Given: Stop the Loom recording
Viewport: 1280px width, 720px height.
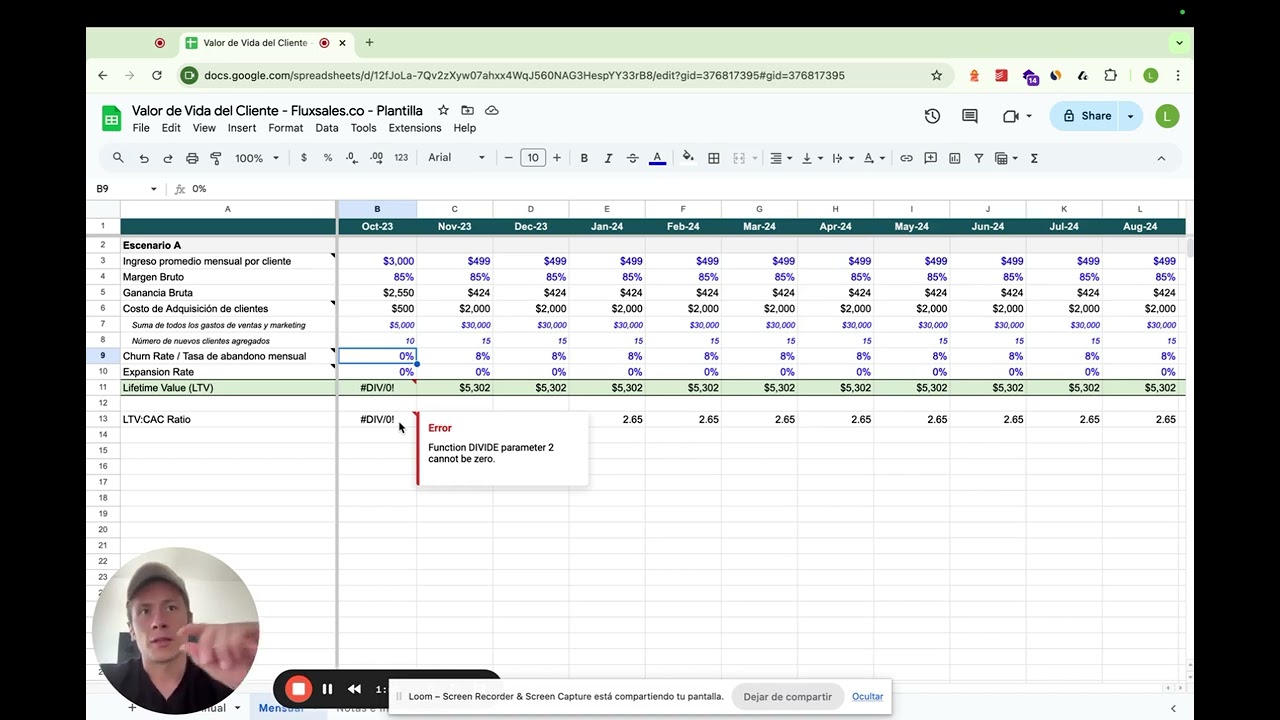Looking at the screenshot, I should point(298,689).
